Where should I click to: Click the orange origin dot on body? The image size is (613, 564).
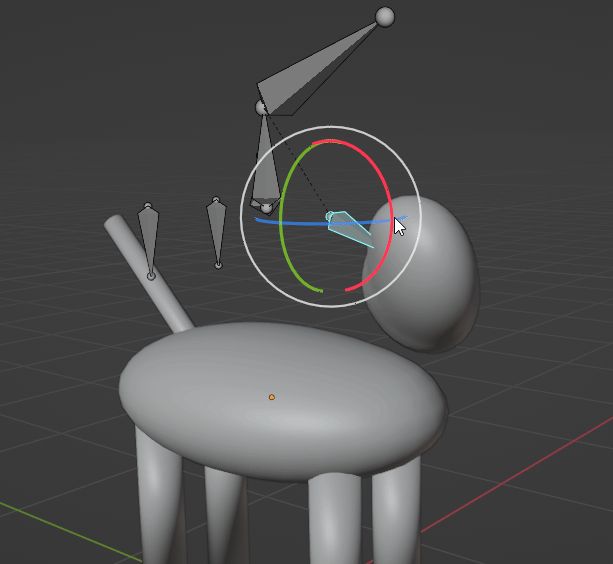(x=271, y=397)
